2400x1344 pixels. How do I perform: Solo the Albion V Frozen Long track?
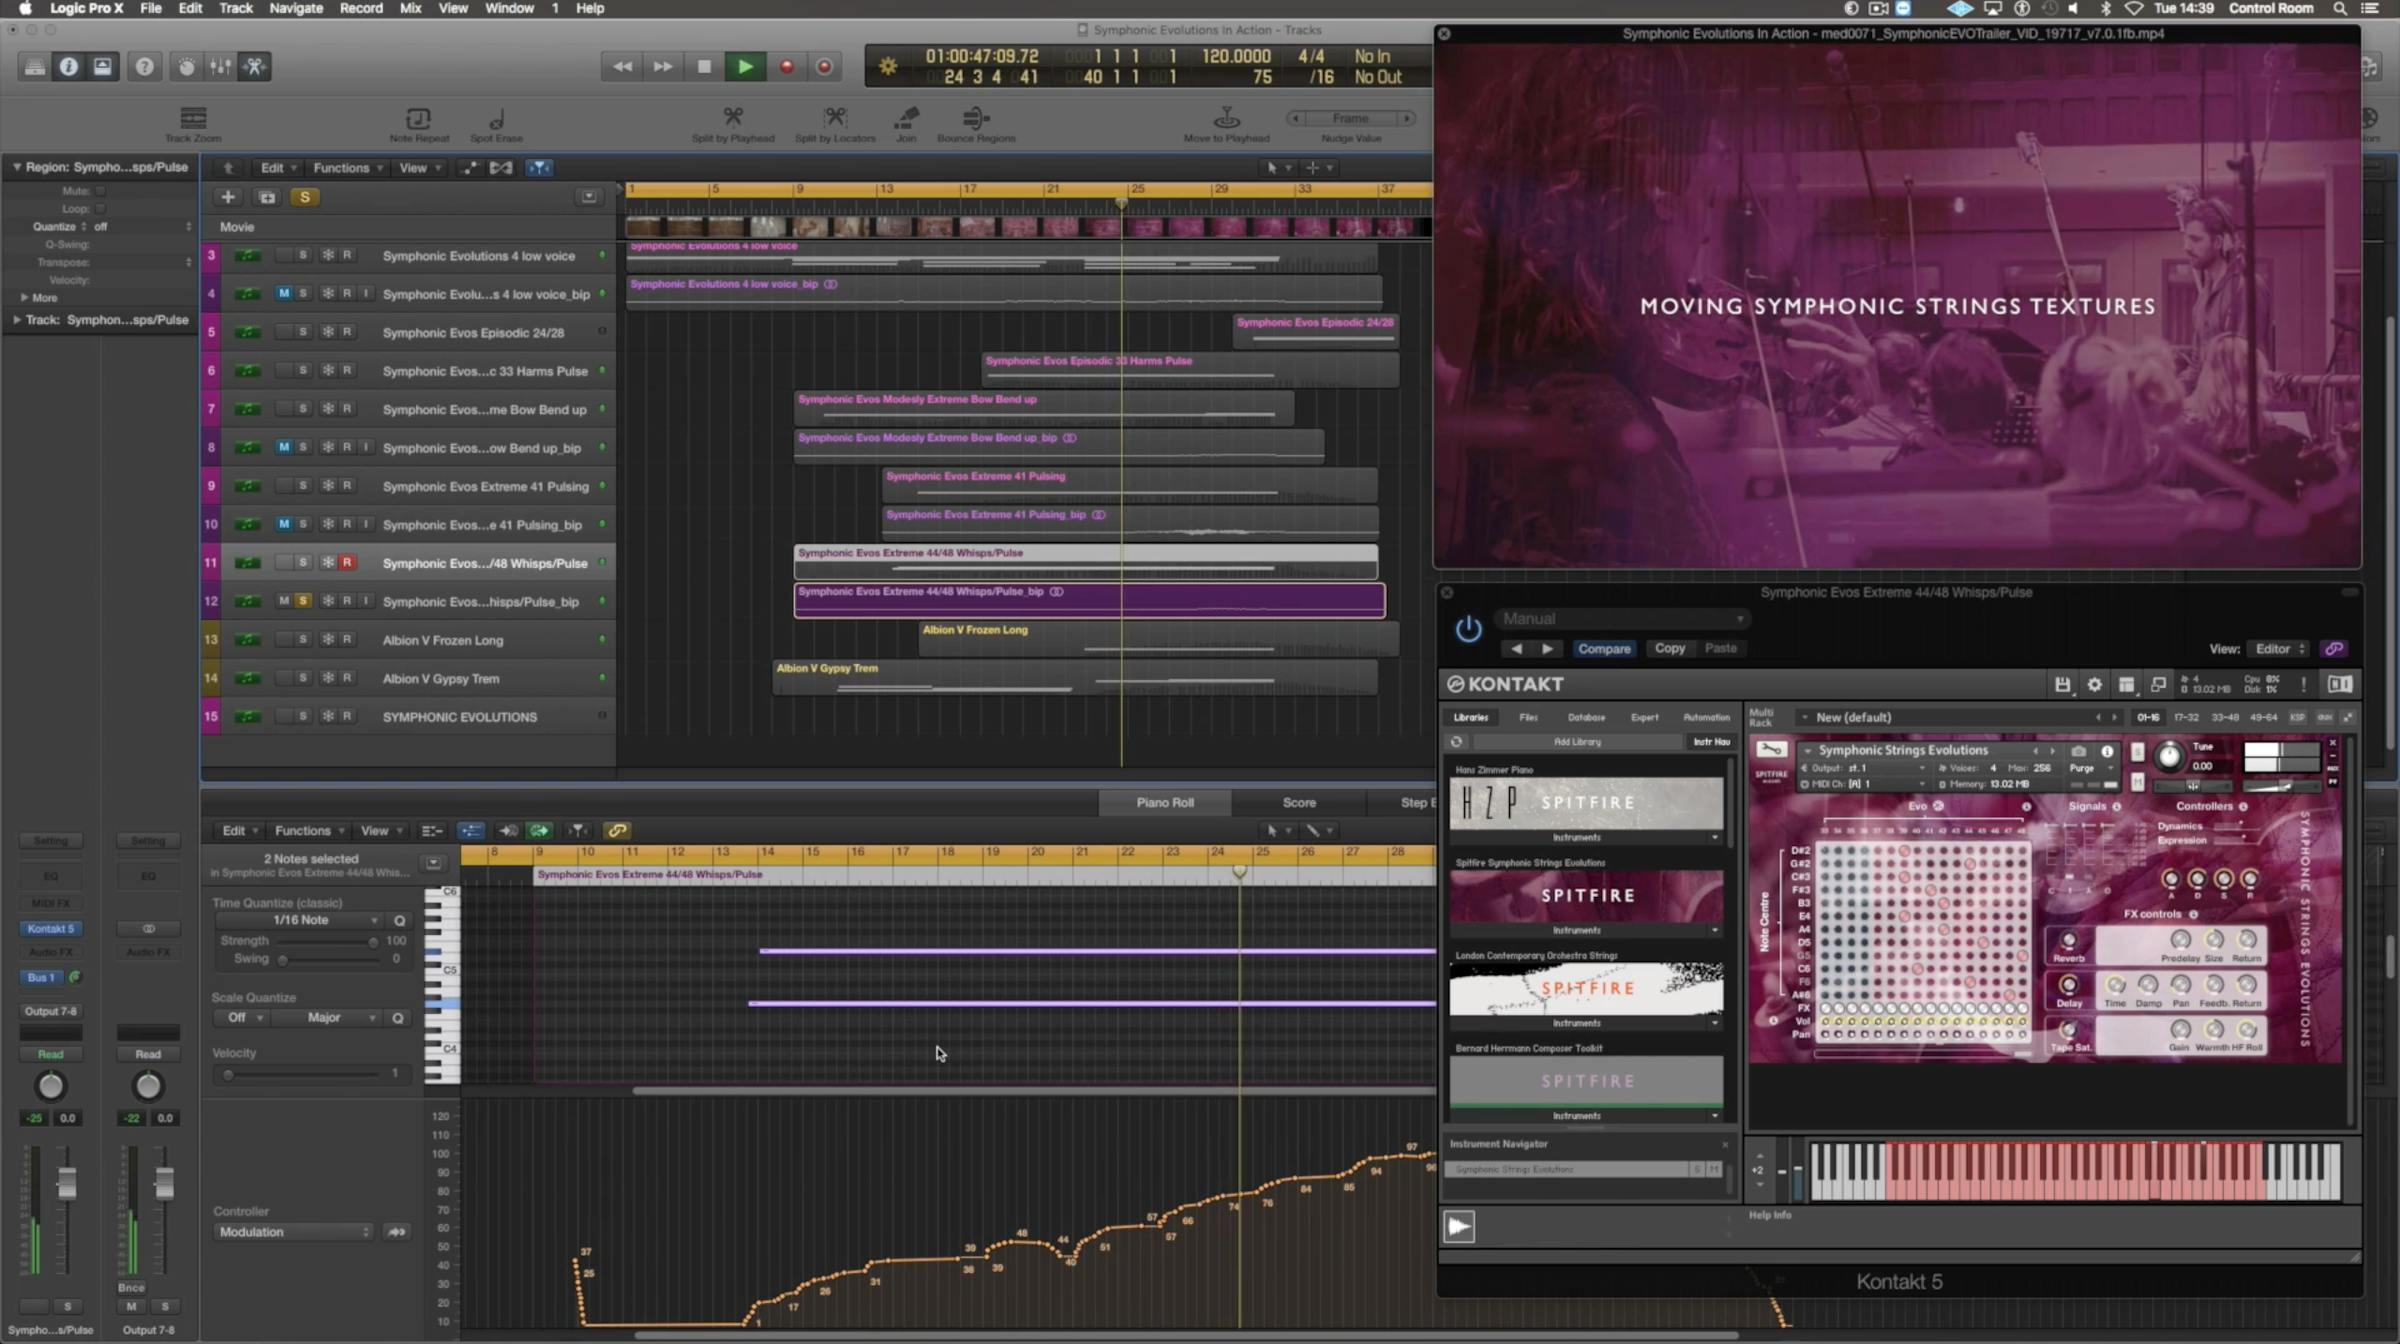pos(303,639)
